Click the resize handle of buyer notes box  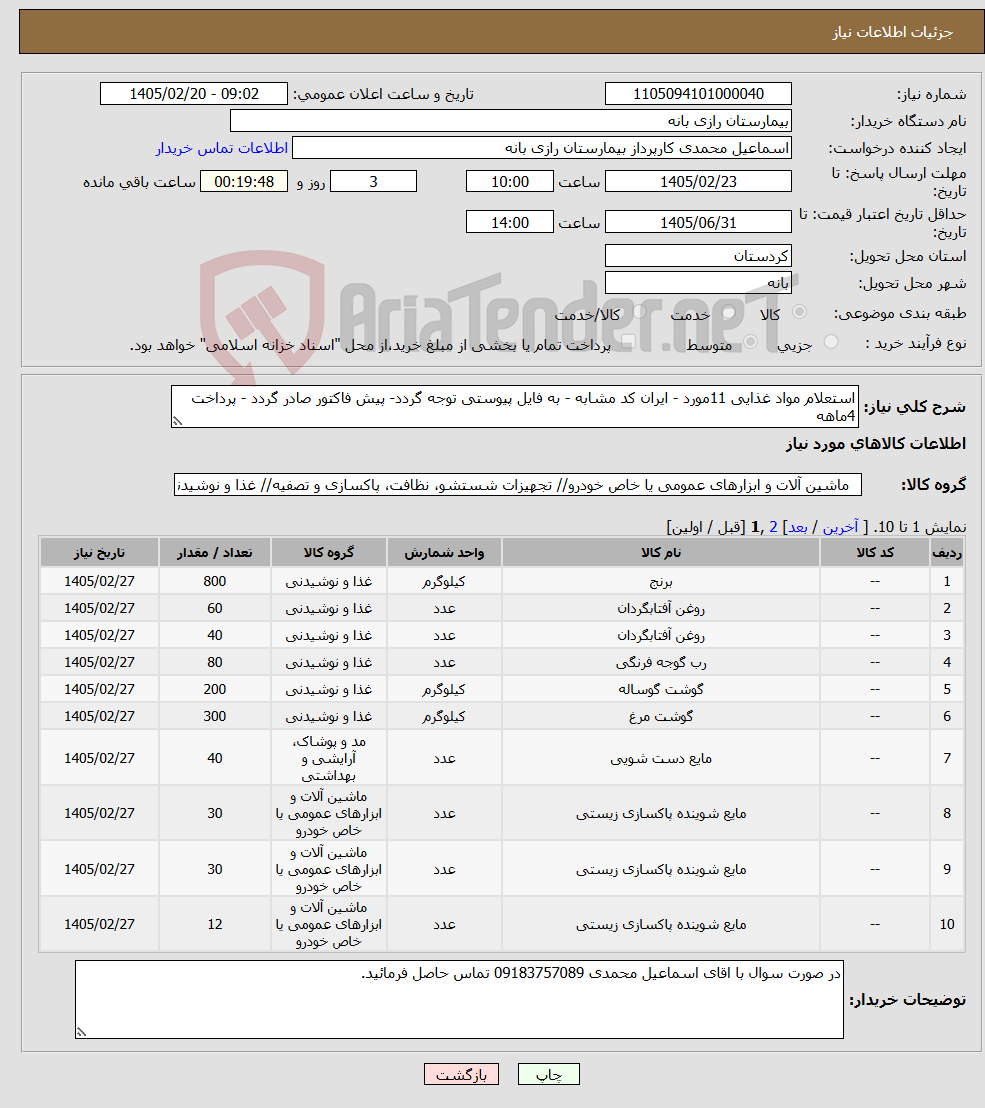point(81,1032)
